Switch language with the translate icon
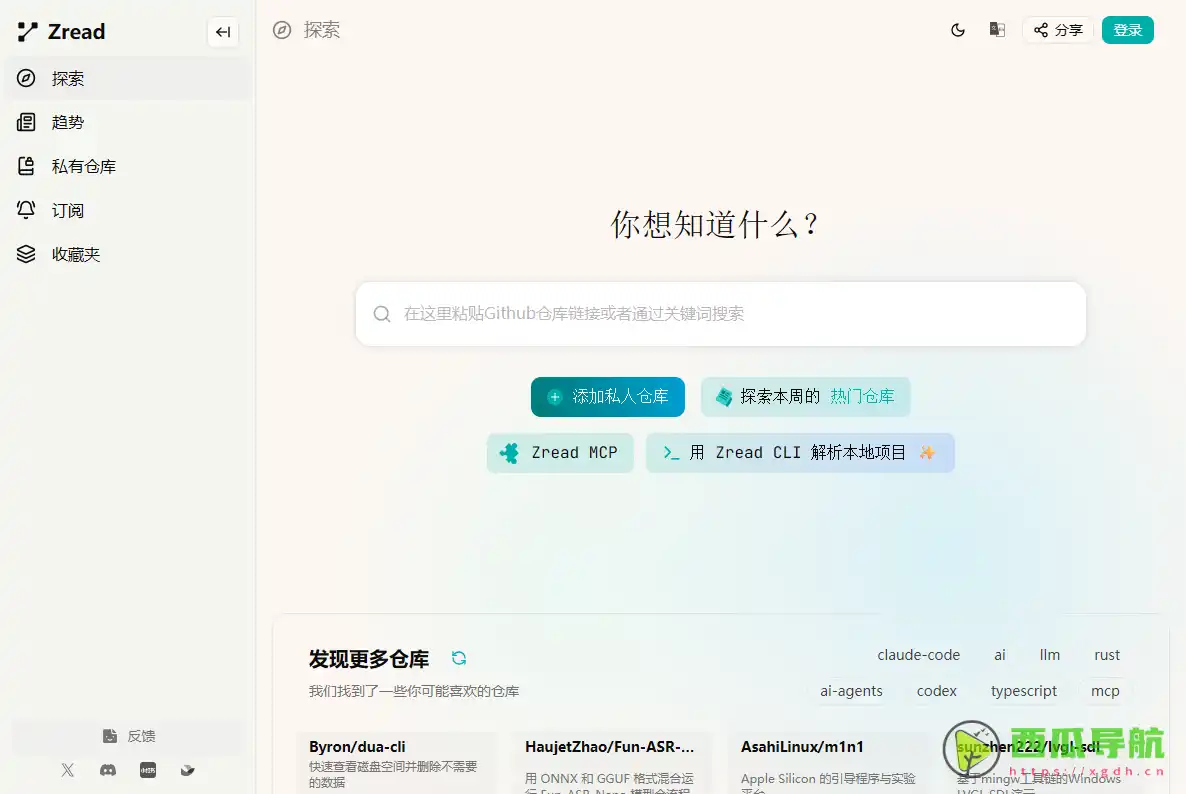The height and width of the screenshot is (794, 1186). point(997,30)
